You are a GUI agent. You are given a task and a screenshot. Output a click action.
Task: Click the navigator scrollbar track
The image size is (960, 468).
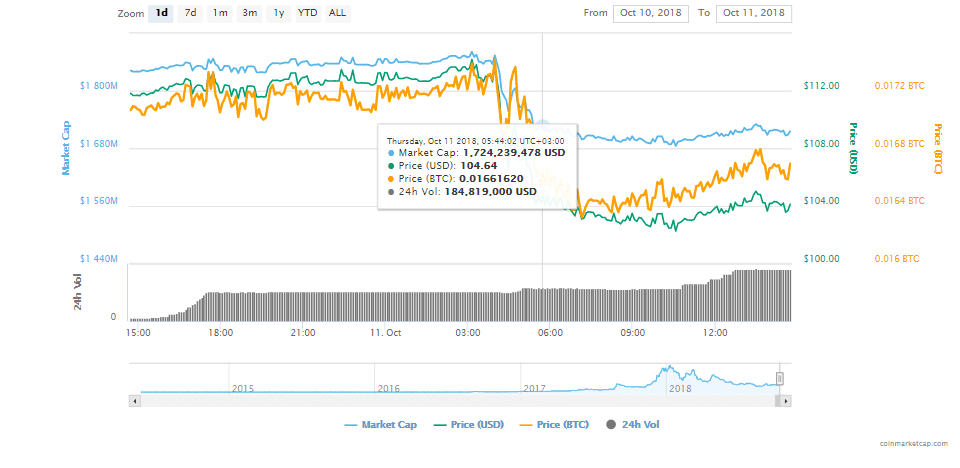point(450,400)
